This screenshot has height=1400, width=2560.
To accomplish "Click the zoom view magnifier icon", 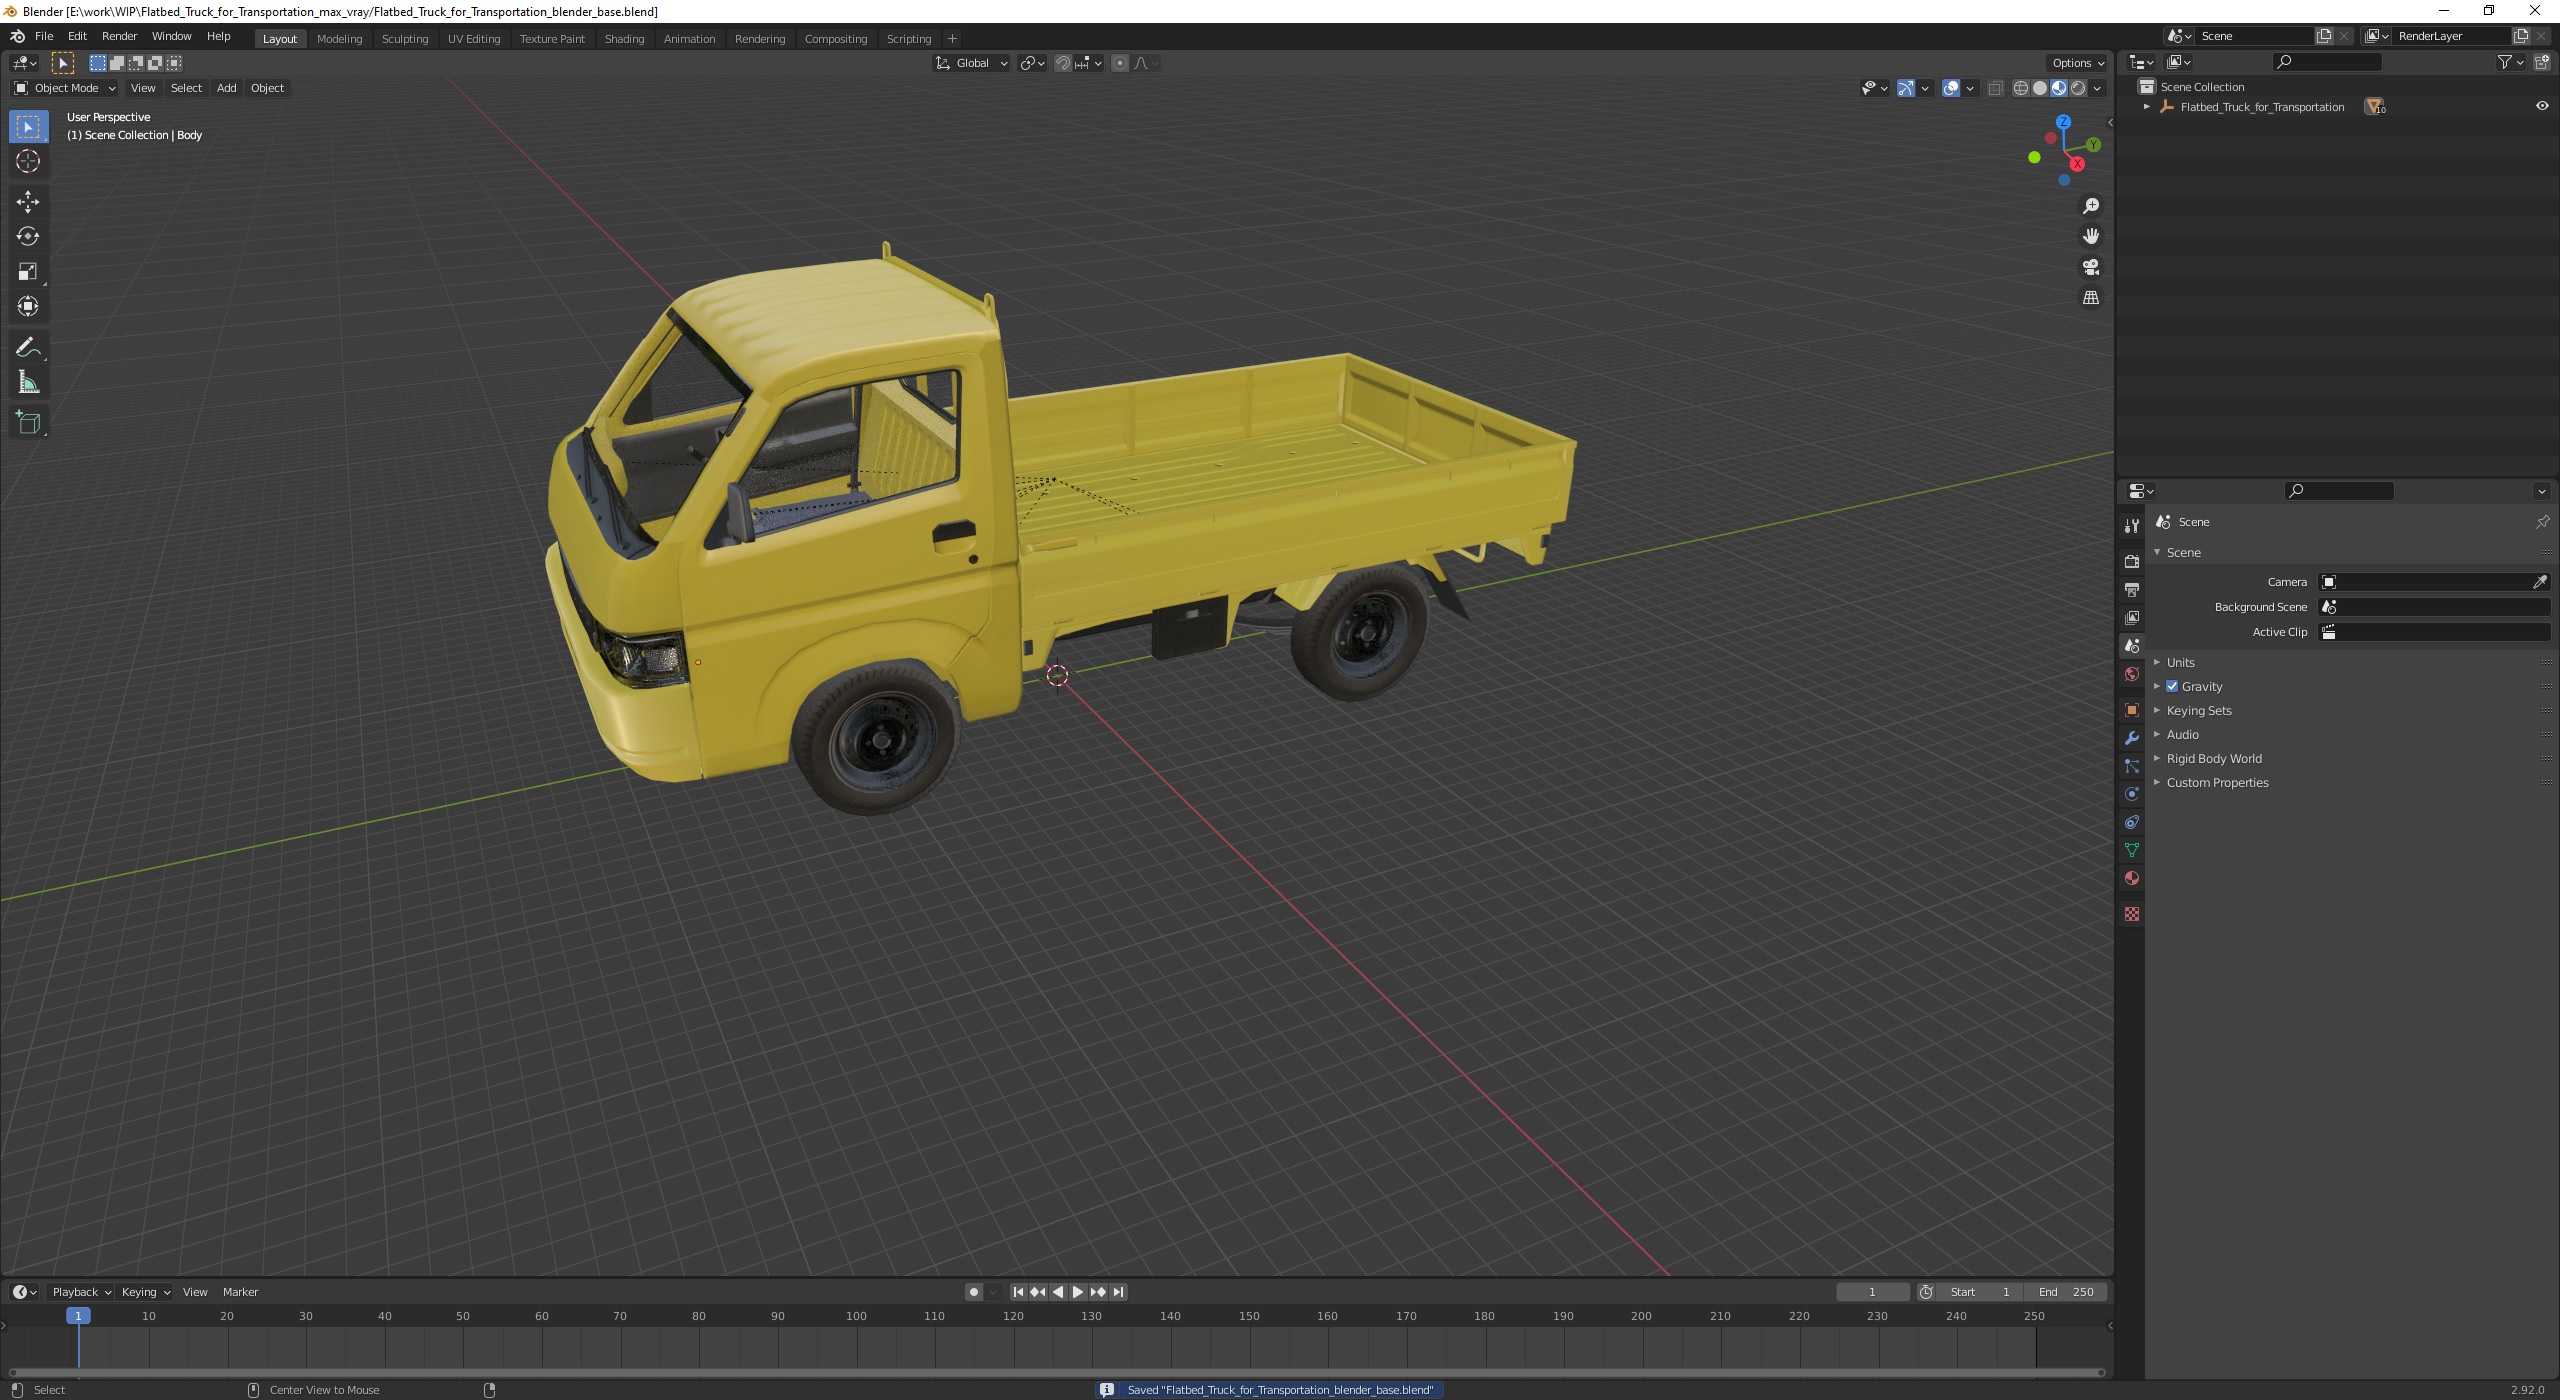I will [2090, 206].
